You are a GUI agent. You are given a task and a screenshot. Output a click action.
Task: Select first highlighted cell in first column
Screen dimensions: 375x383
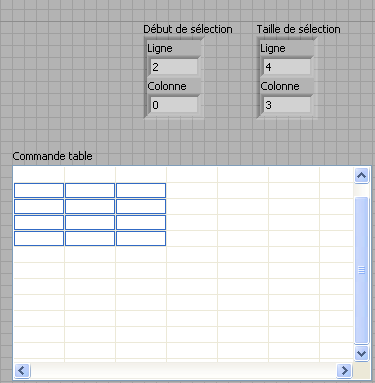point(39,191)
